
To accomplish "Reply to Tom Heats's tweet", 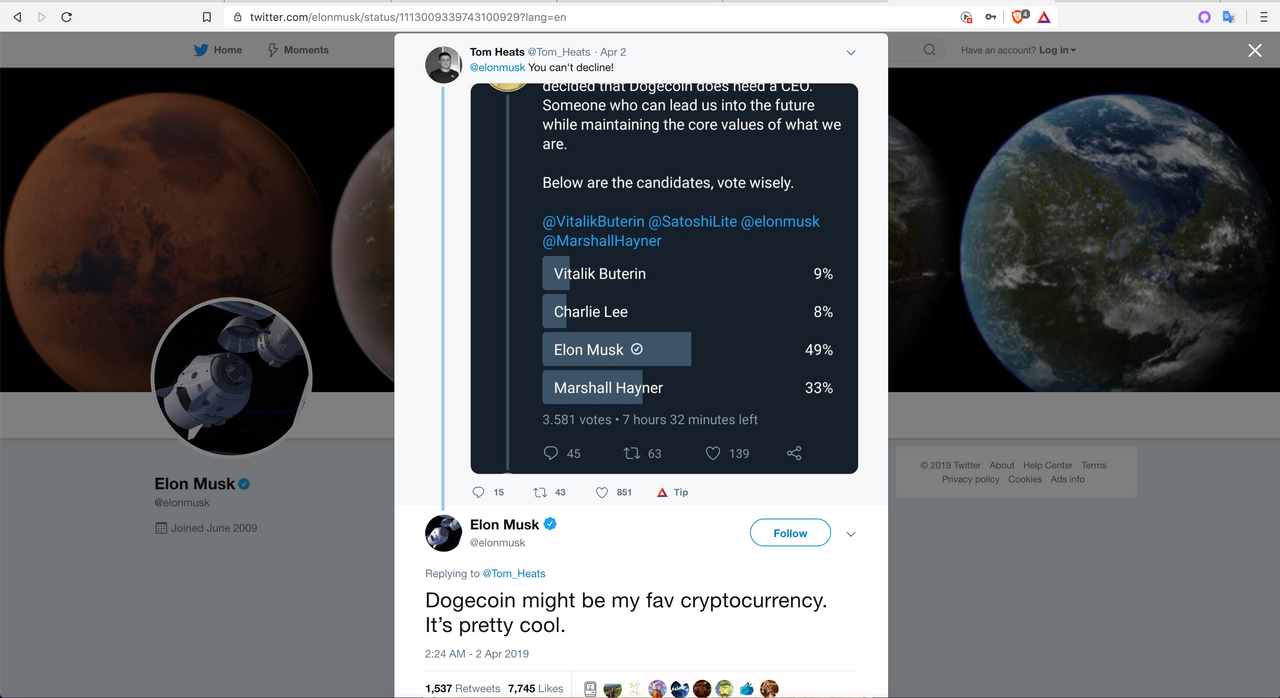I will pos(478,492).
